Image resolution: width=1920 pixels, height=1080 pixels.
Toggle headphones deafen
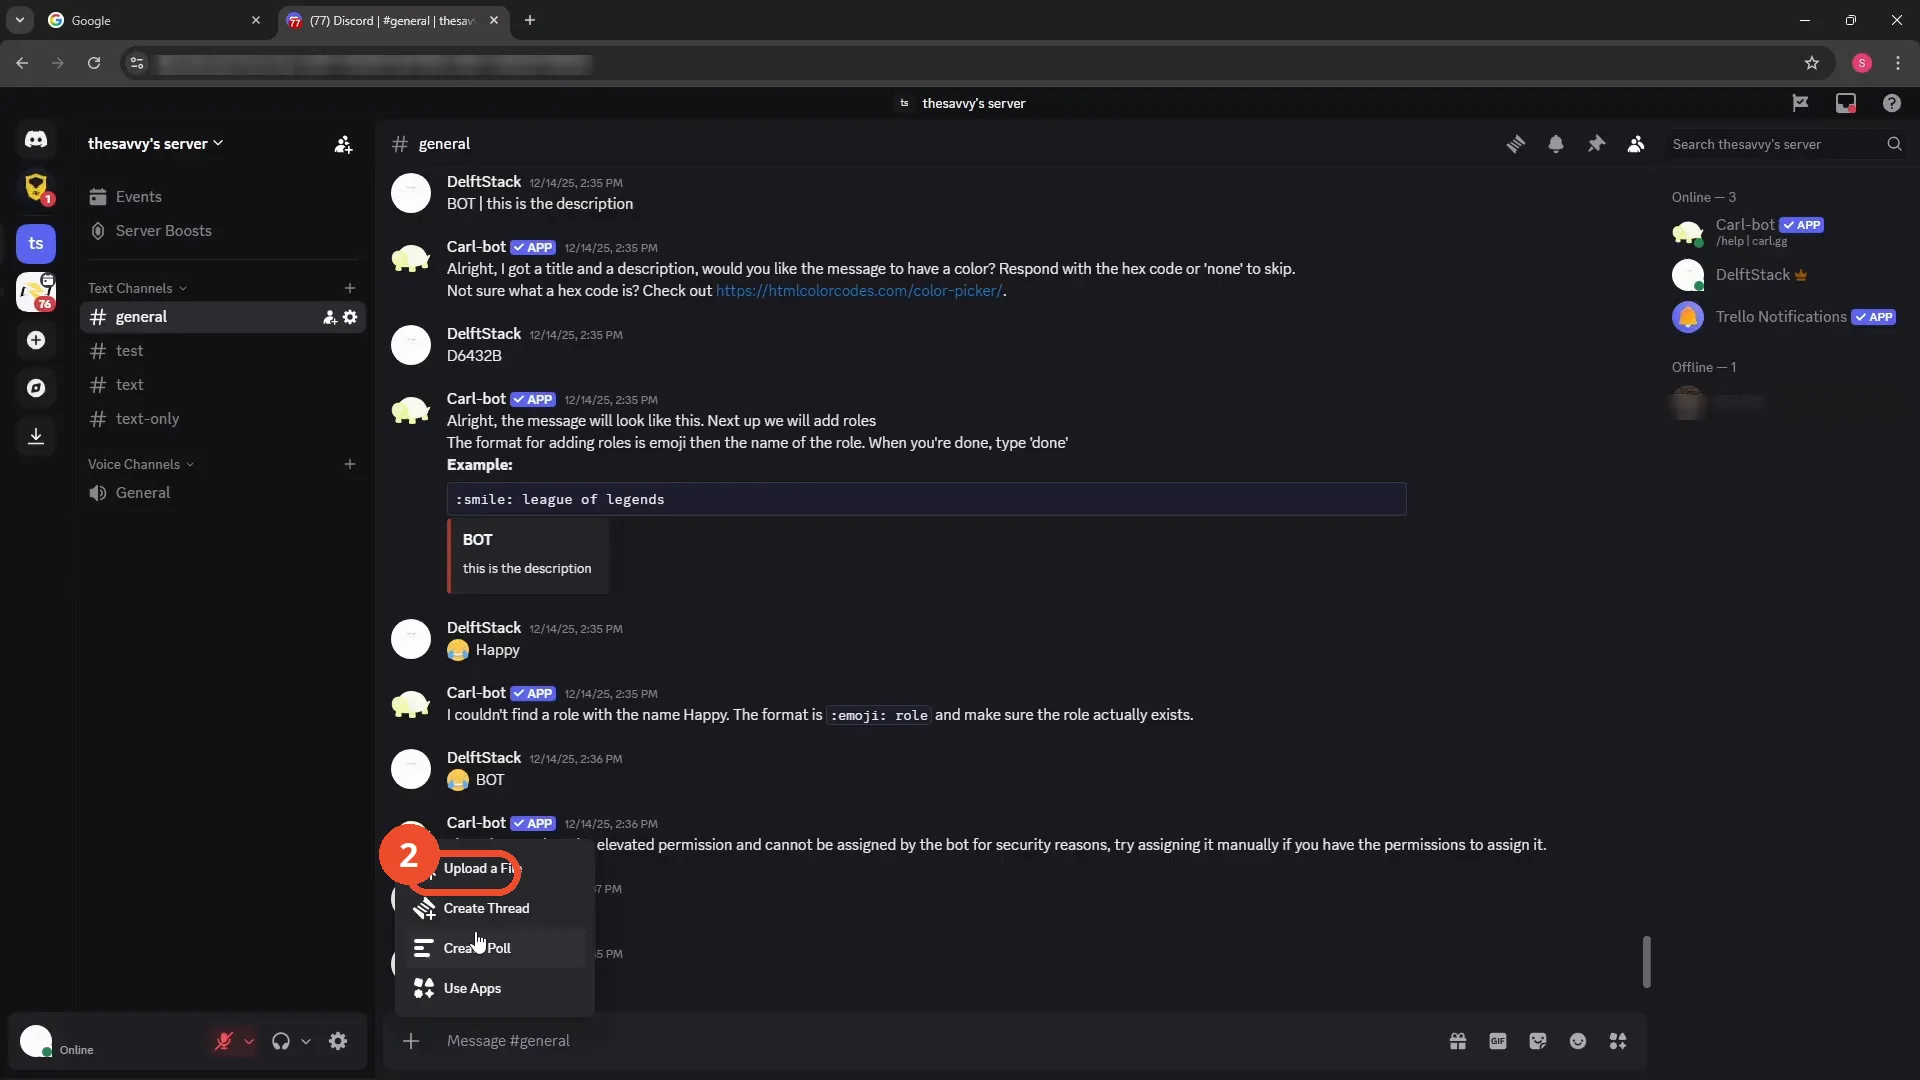[281, 1041]
